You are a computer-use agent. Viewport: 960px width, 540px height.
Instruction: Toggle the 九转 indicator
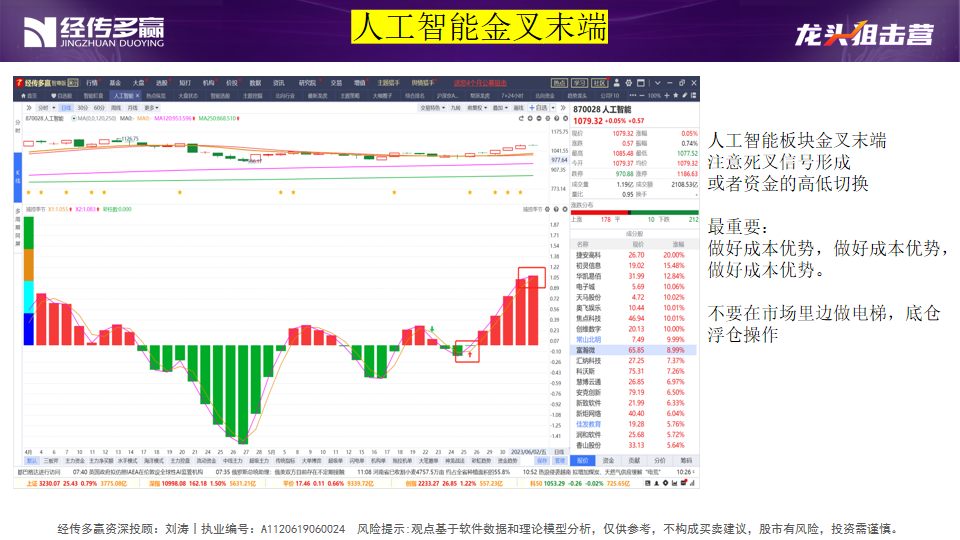pos(456,108)
